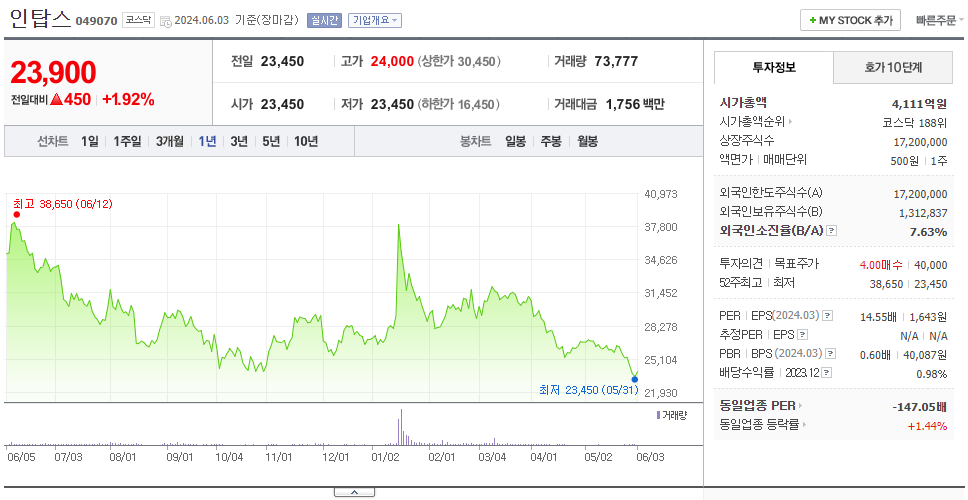Select 1년 line chart period
The width and height of the screenshot is (968, 500).
[x=207, y=141]
